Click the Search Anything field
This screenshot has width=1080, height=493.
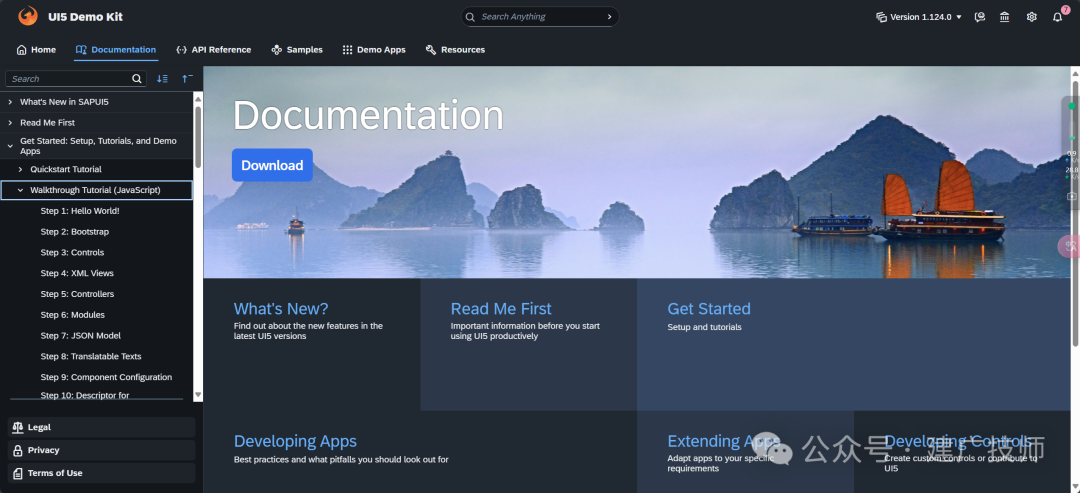(540, 17)
